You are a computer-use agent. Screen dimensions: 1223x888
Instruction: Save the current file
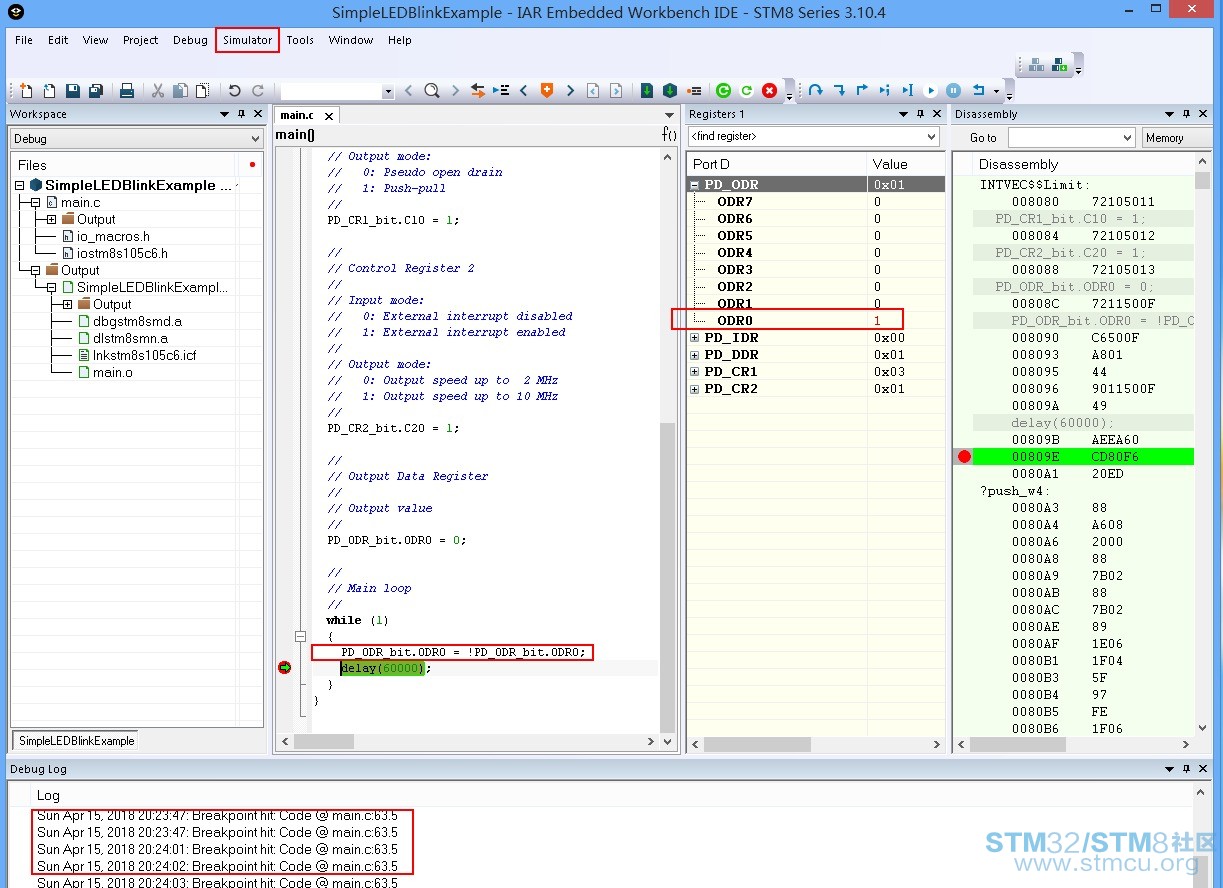click(73, 91)
